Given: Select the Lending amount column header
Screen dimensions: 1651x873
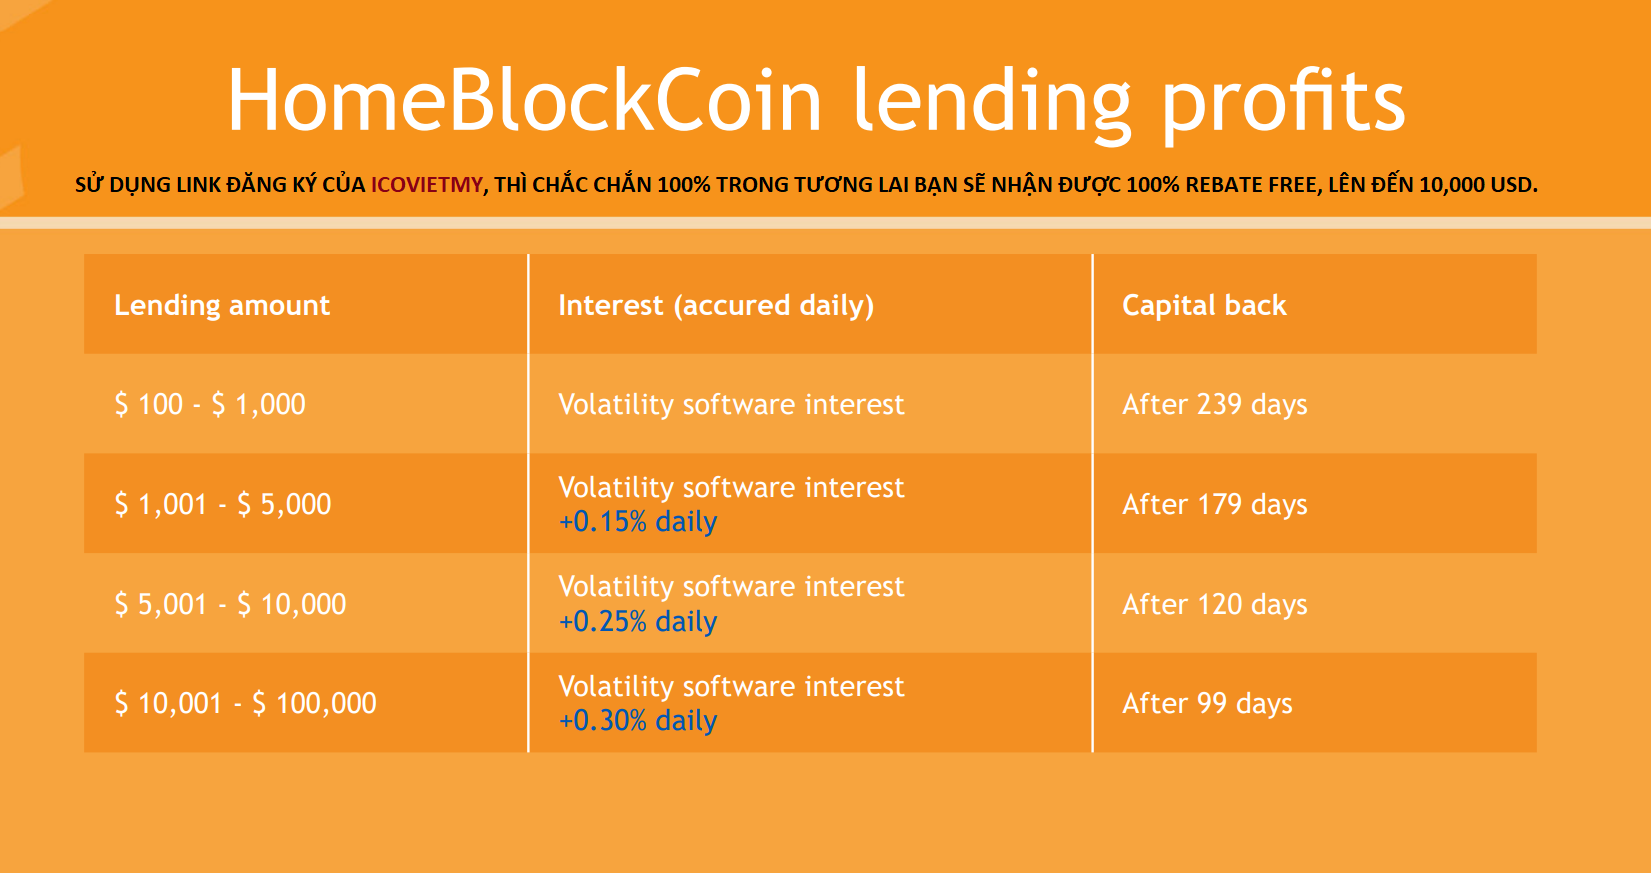Looking at the screenshot, I should [x=222, y=305].
